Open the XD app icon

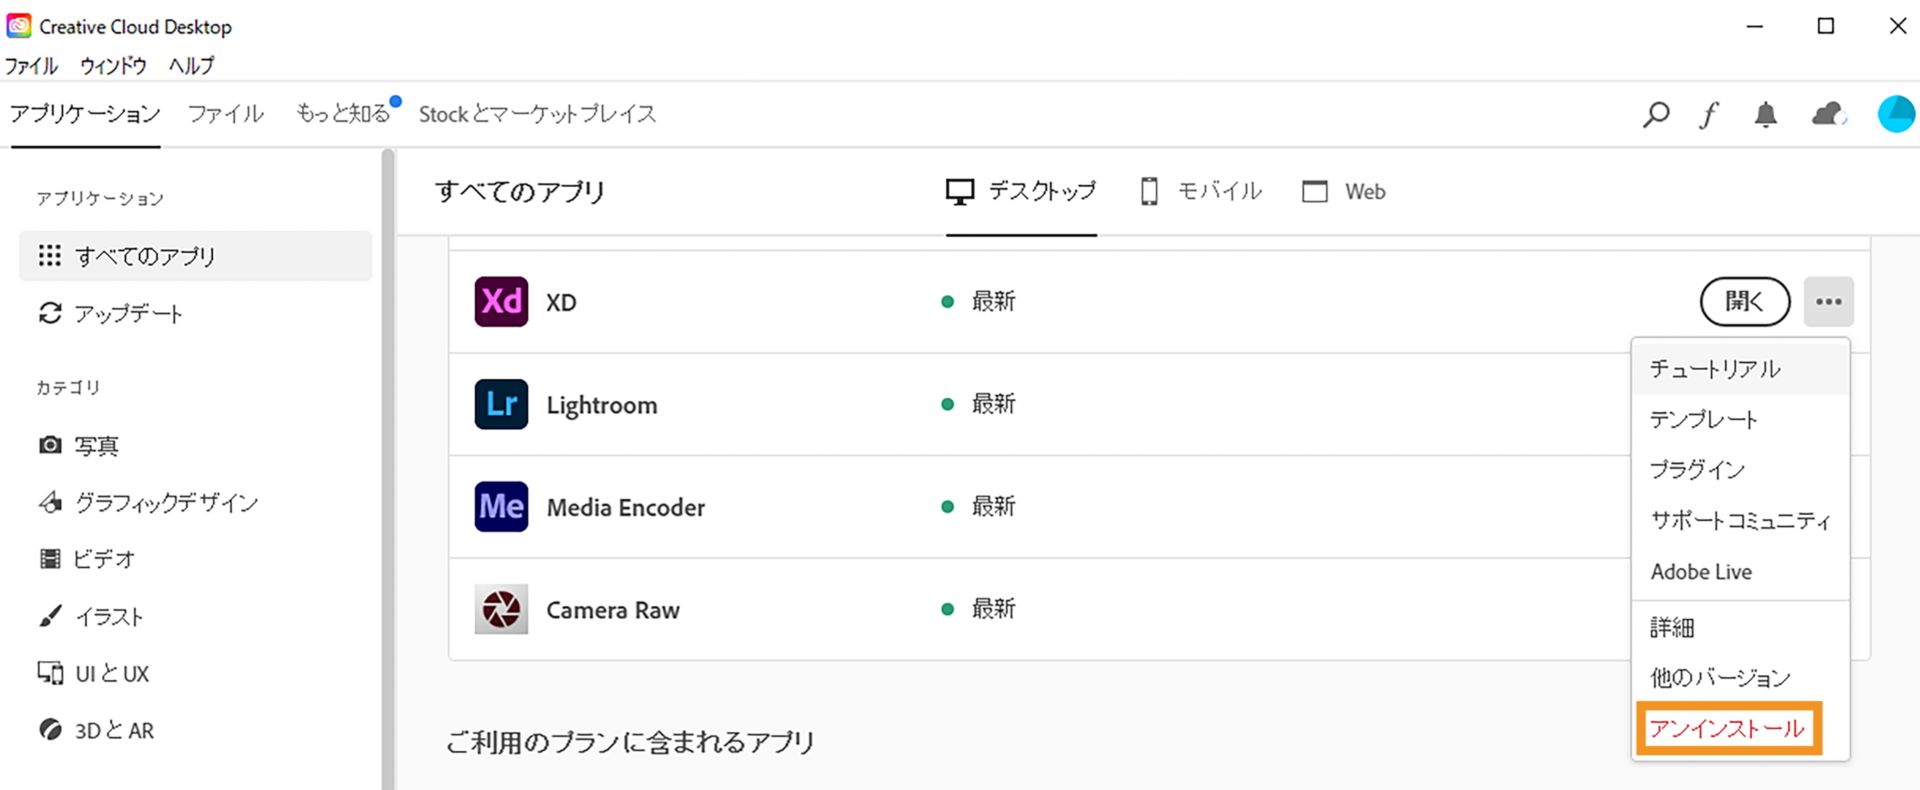tap(500, 301)
